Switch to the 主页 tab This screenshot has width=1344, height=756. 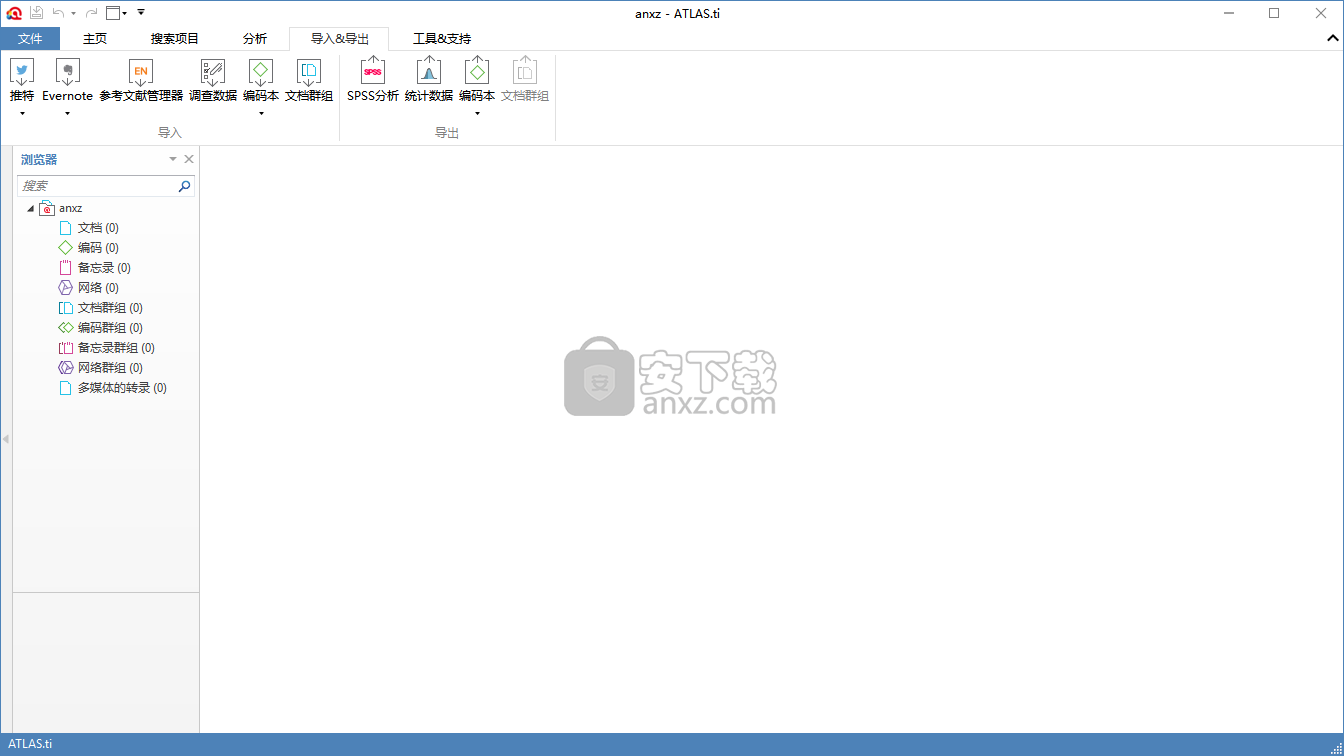coord(95,39)
